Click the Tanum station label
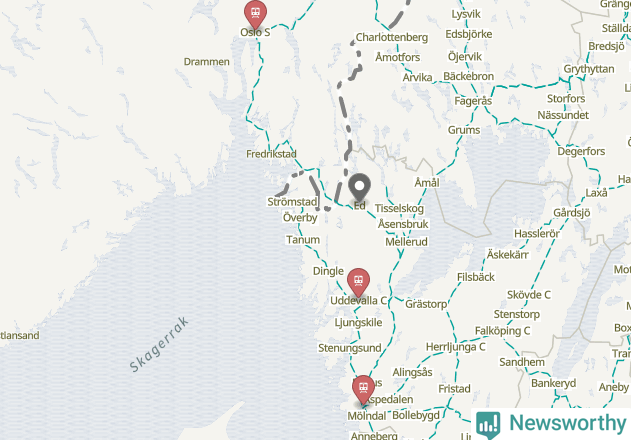The width and height of the screenshot is (631, 440). [x=303, y=240]
